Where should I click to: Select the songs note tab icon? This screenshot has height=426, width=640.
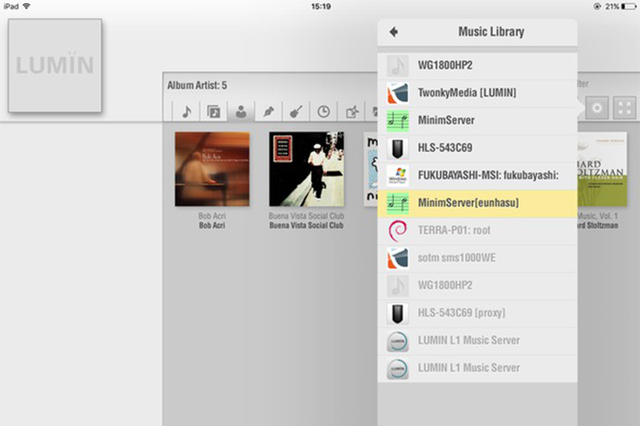[x=186, y=111]
